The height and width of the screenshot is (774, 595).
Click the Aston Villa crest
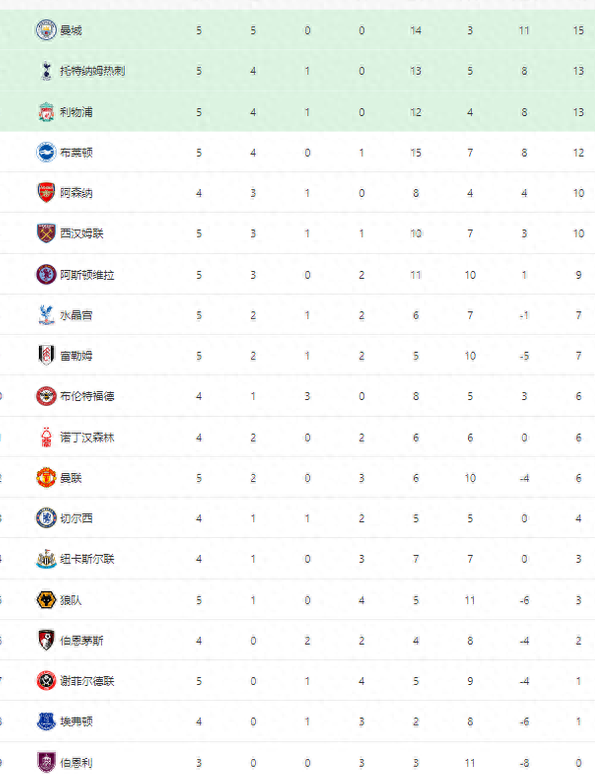coord(46,275)
